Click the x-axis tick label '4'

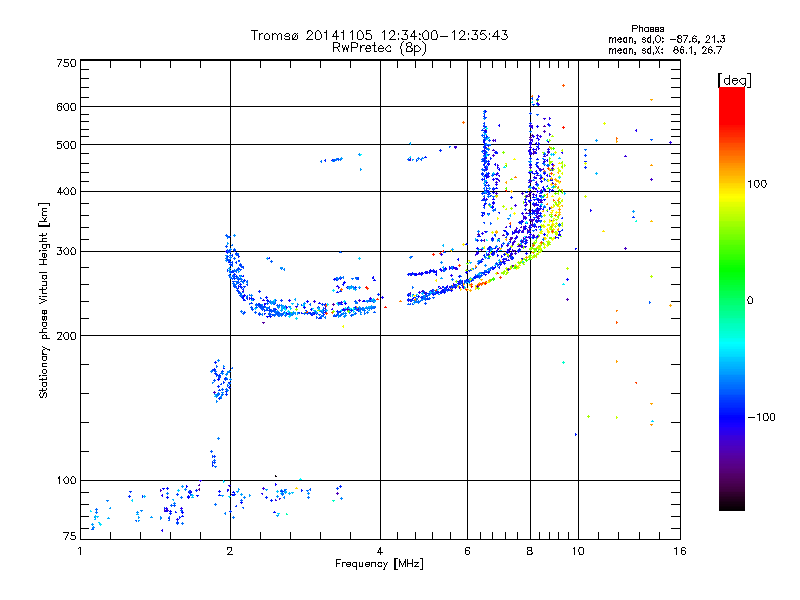pos(380,551)
